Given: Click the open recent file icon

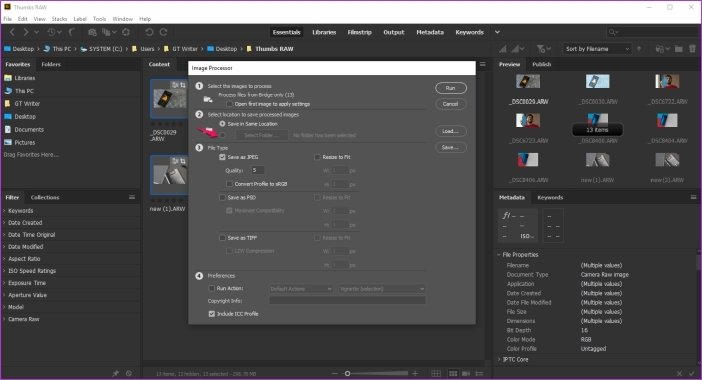Looking at the screenshot, I should tap(659, 49).
